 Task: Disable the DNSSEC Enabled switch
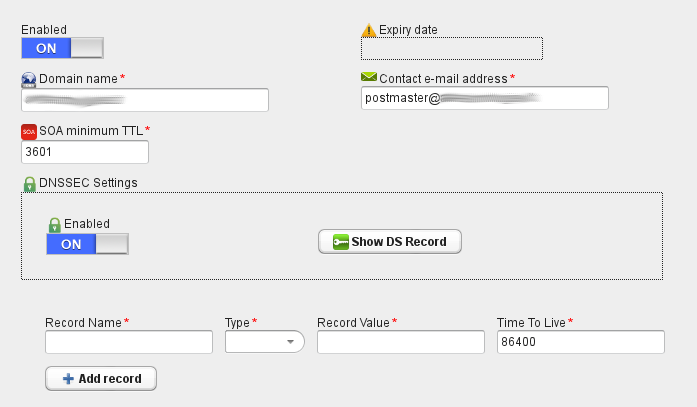coord(88,244)
